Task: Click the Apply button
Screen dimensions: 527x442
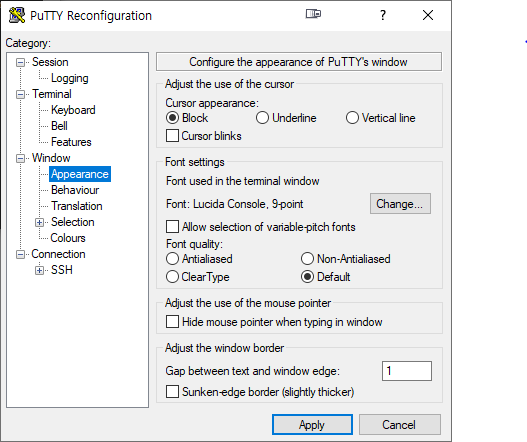Action: (312, 425)
